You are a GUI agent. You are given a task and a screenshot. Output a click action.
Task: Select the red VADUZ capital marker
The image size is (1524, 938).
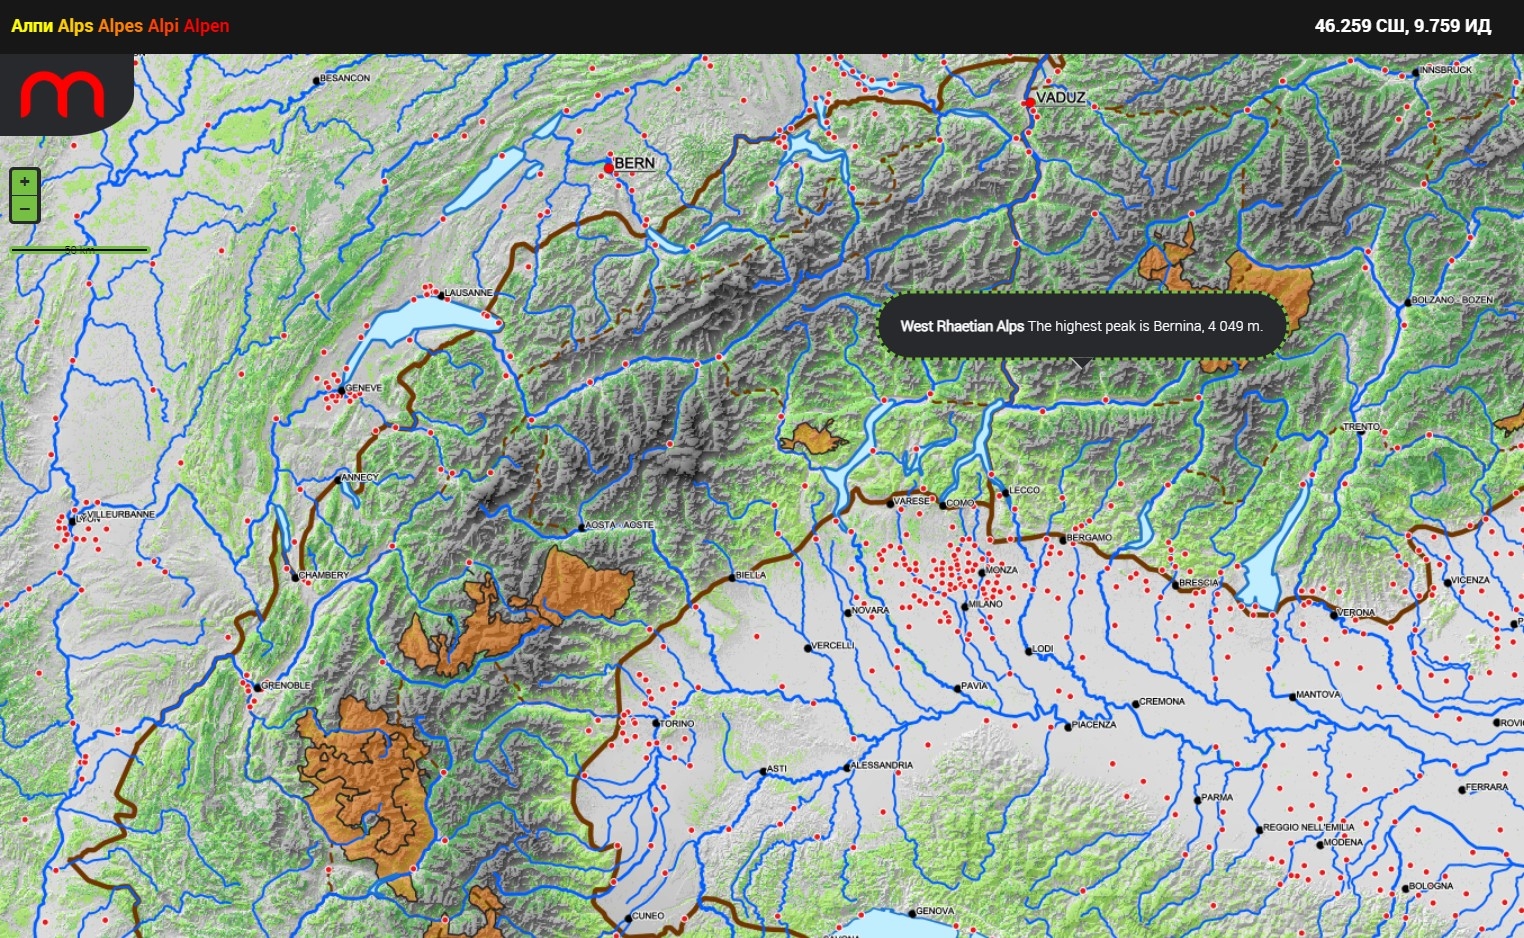pos(1029,103)
